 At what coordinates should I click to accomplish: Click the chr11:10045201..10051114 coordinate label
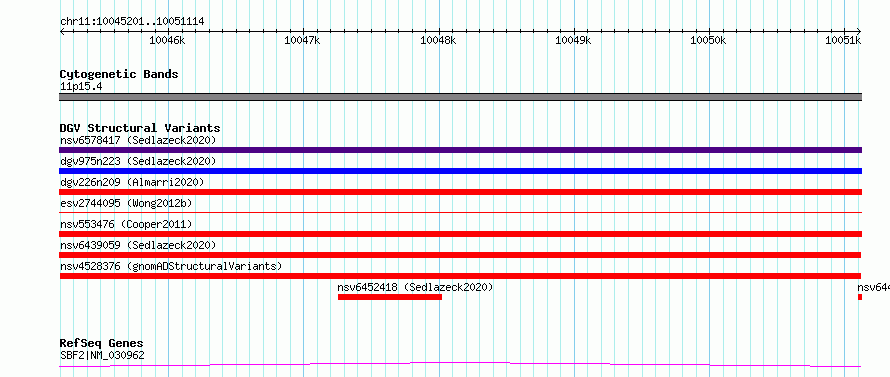tap(132, 22)
